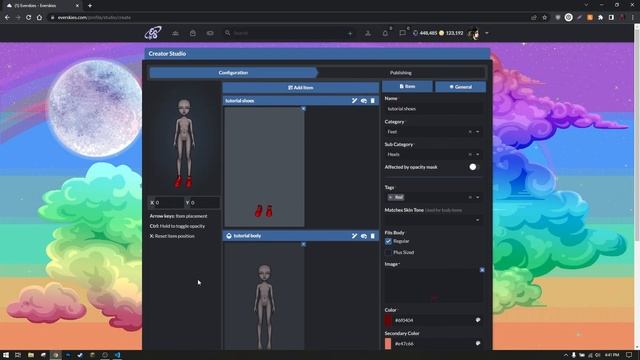Remove the image in the Image field
Image resolution: width=640 pixels, height=360 pixels.
coord(482,270)
